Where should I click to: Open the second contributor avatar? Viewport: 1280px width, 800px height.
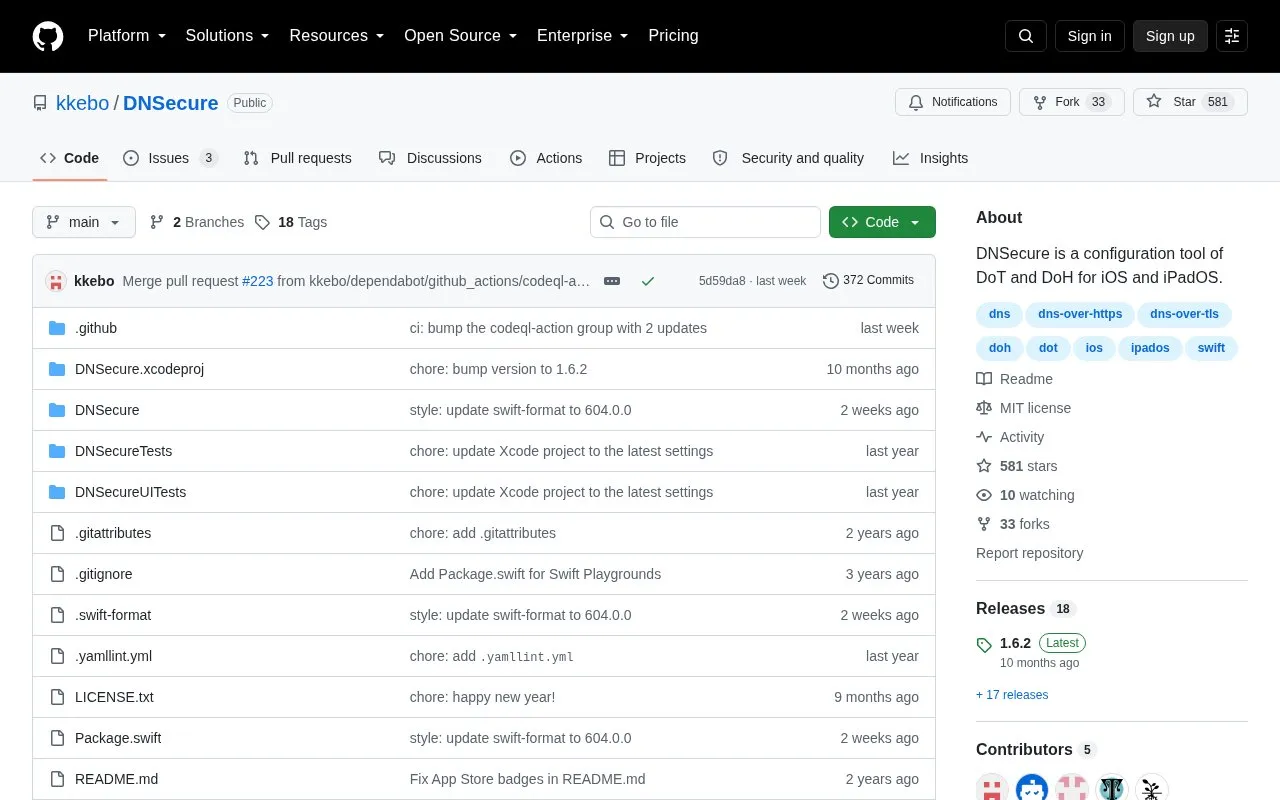pyautogui.click(x=1032, y=789)
